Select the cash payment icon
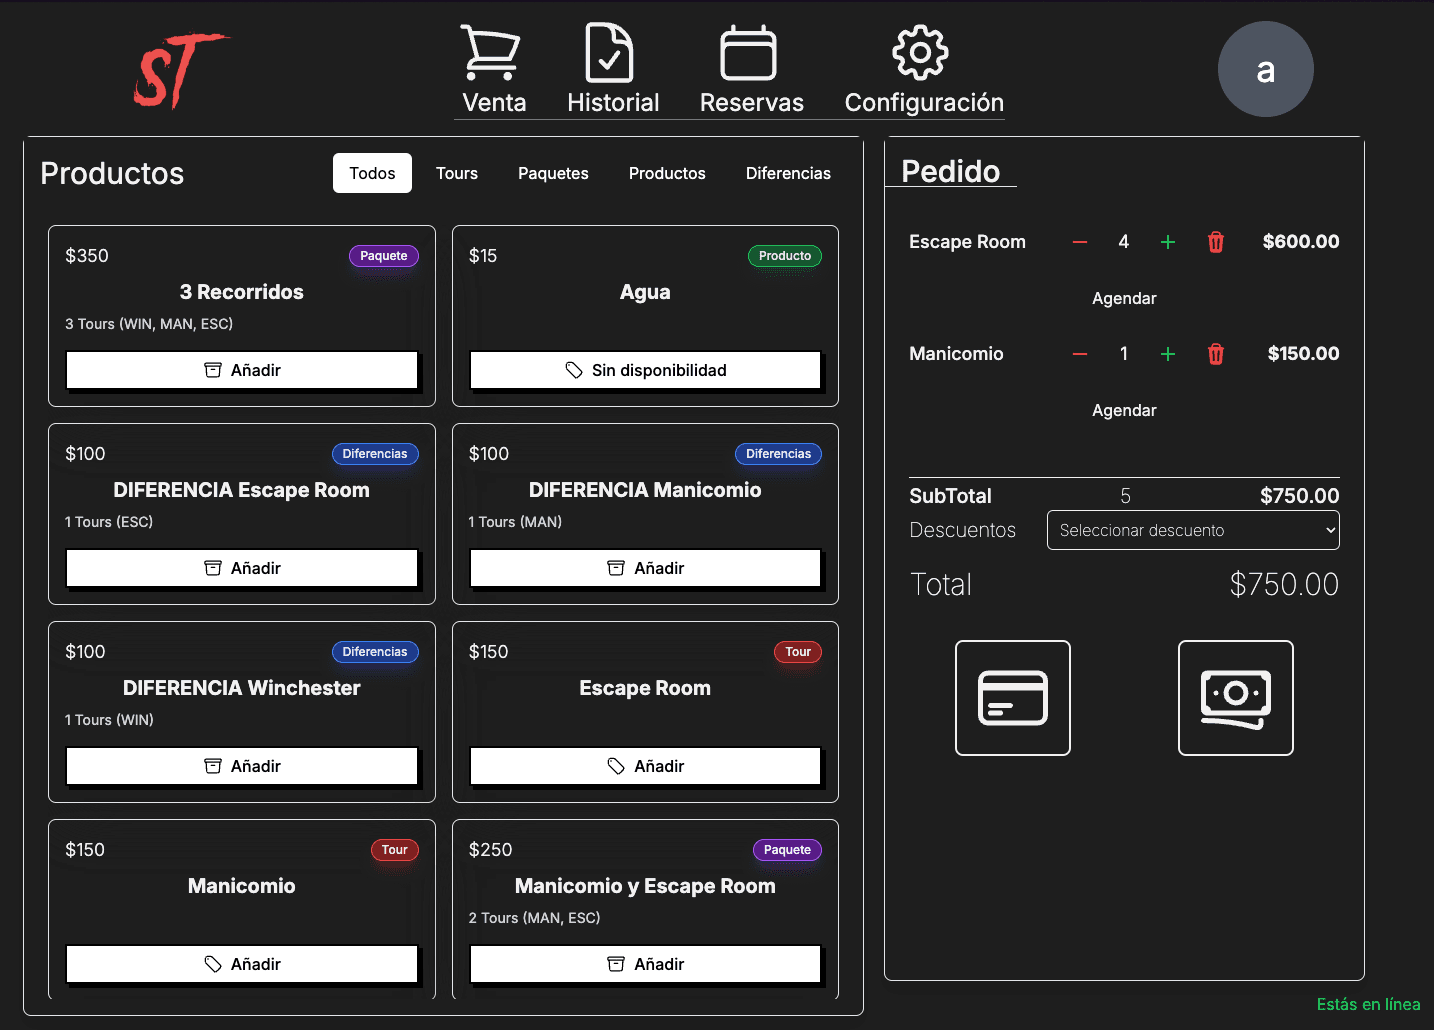Image resolution: width=1434 pixels, height=1030 pixels. click(x=1235, y=698)
